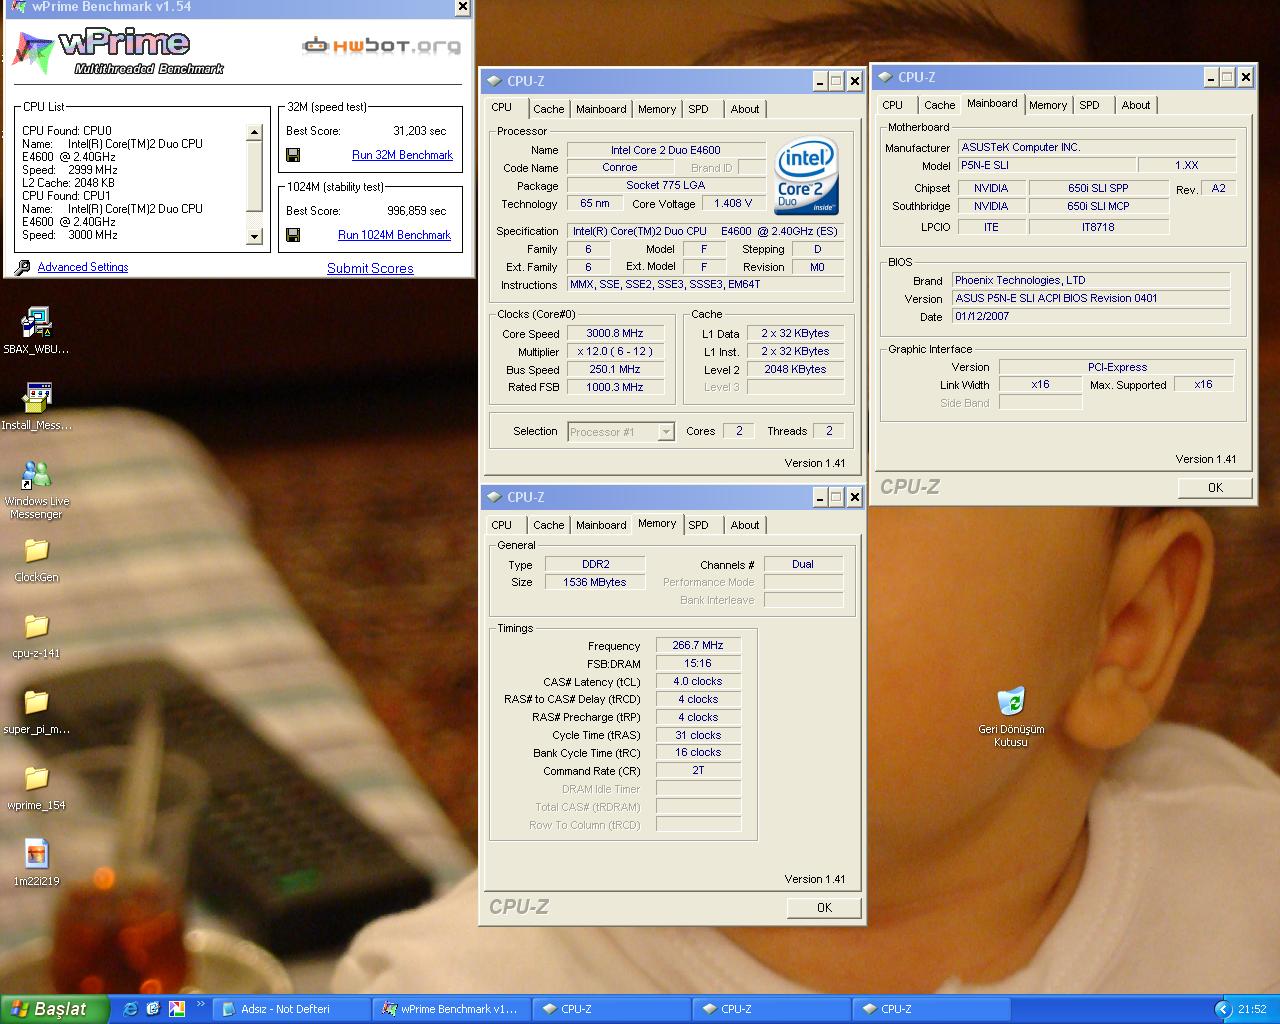1280x1024 pixels.
Task: Click the taskbar clock showing 21:52
Action: 1252,1010
